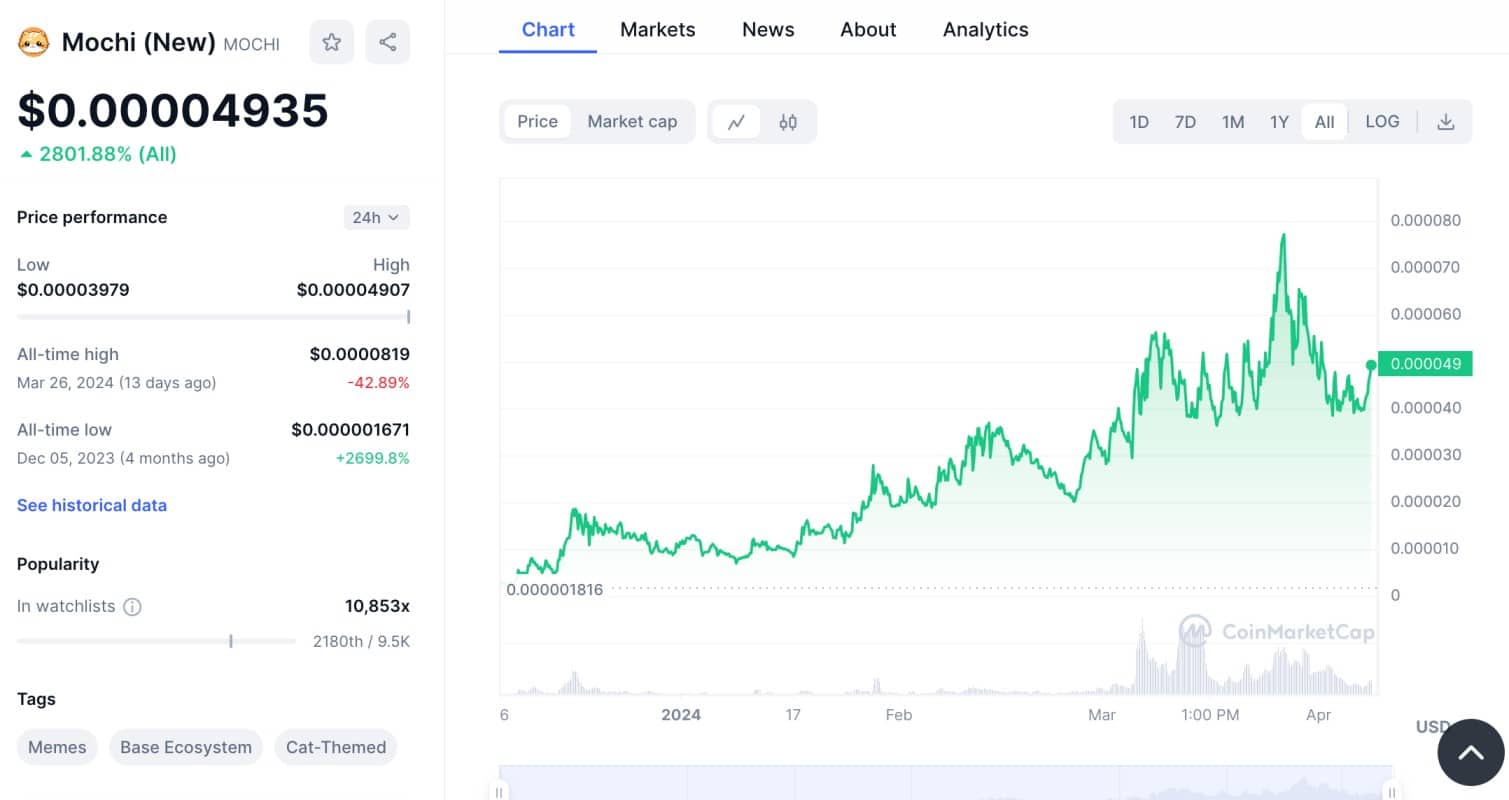This screenshot has height=800, width=1509.
Task: Click the 1:00 PM label on the time axis
Action: coord(1210,714)
